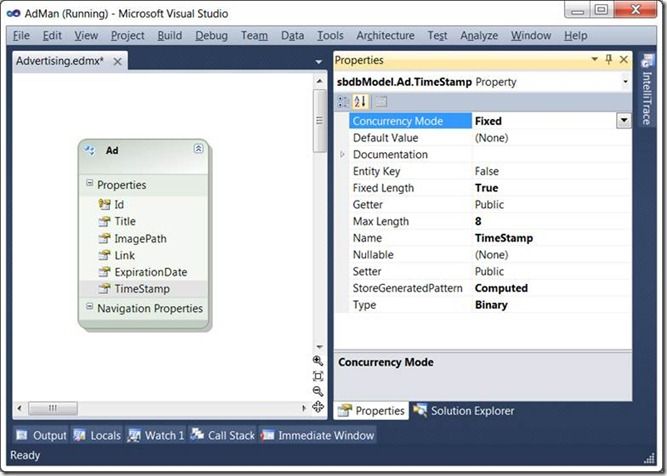The width and height of the screenshot is (667, 476).
Task: Click the Fixed Length True value
Action: [486, 188]
